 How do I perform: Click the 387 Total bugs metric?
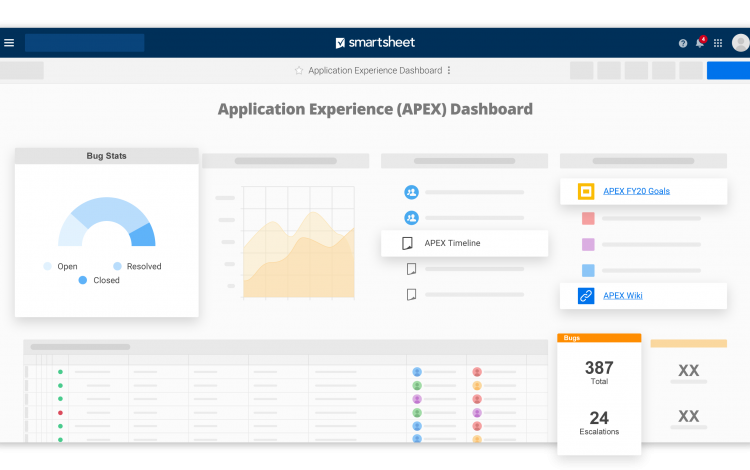599,372
